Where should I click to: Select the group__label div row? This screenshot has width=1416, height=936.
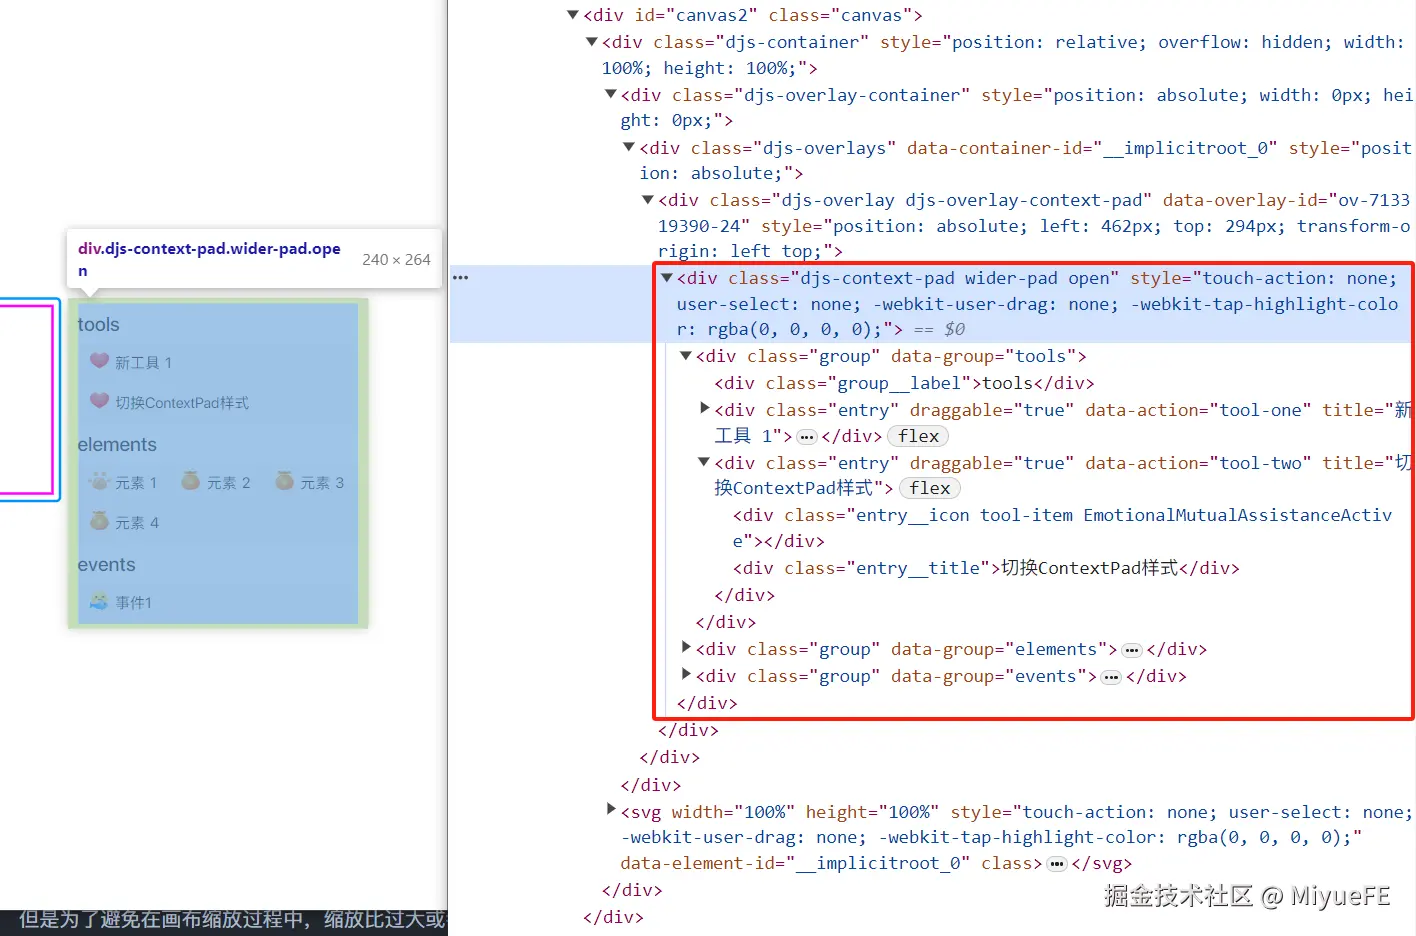904,383
